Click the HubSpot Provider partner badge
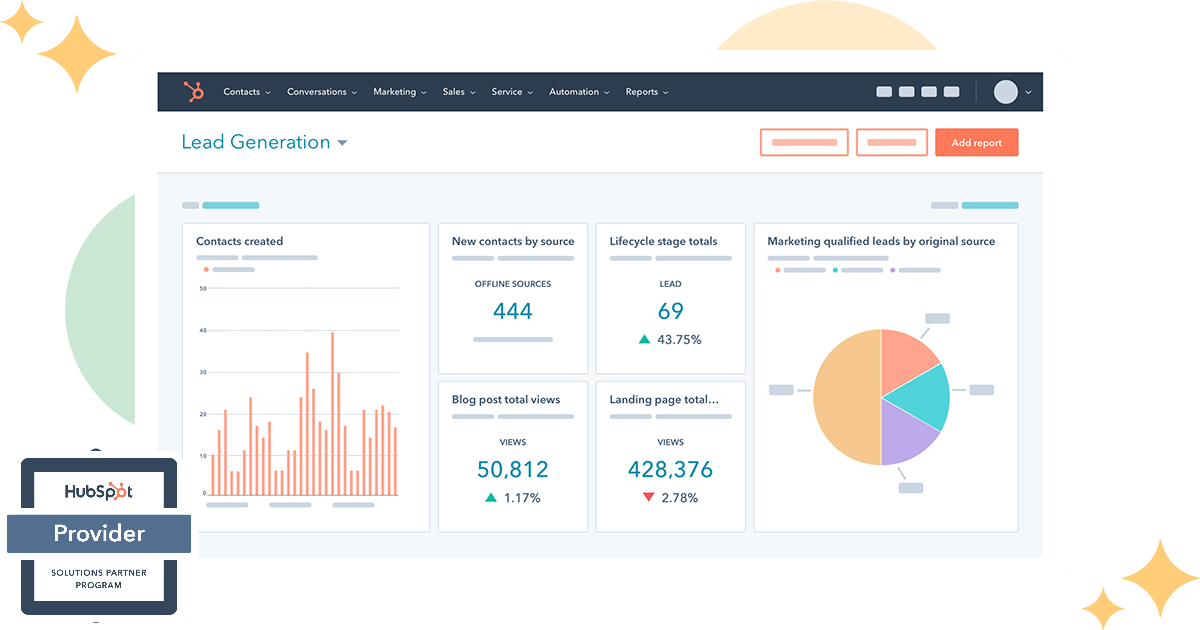 point(98,535)
